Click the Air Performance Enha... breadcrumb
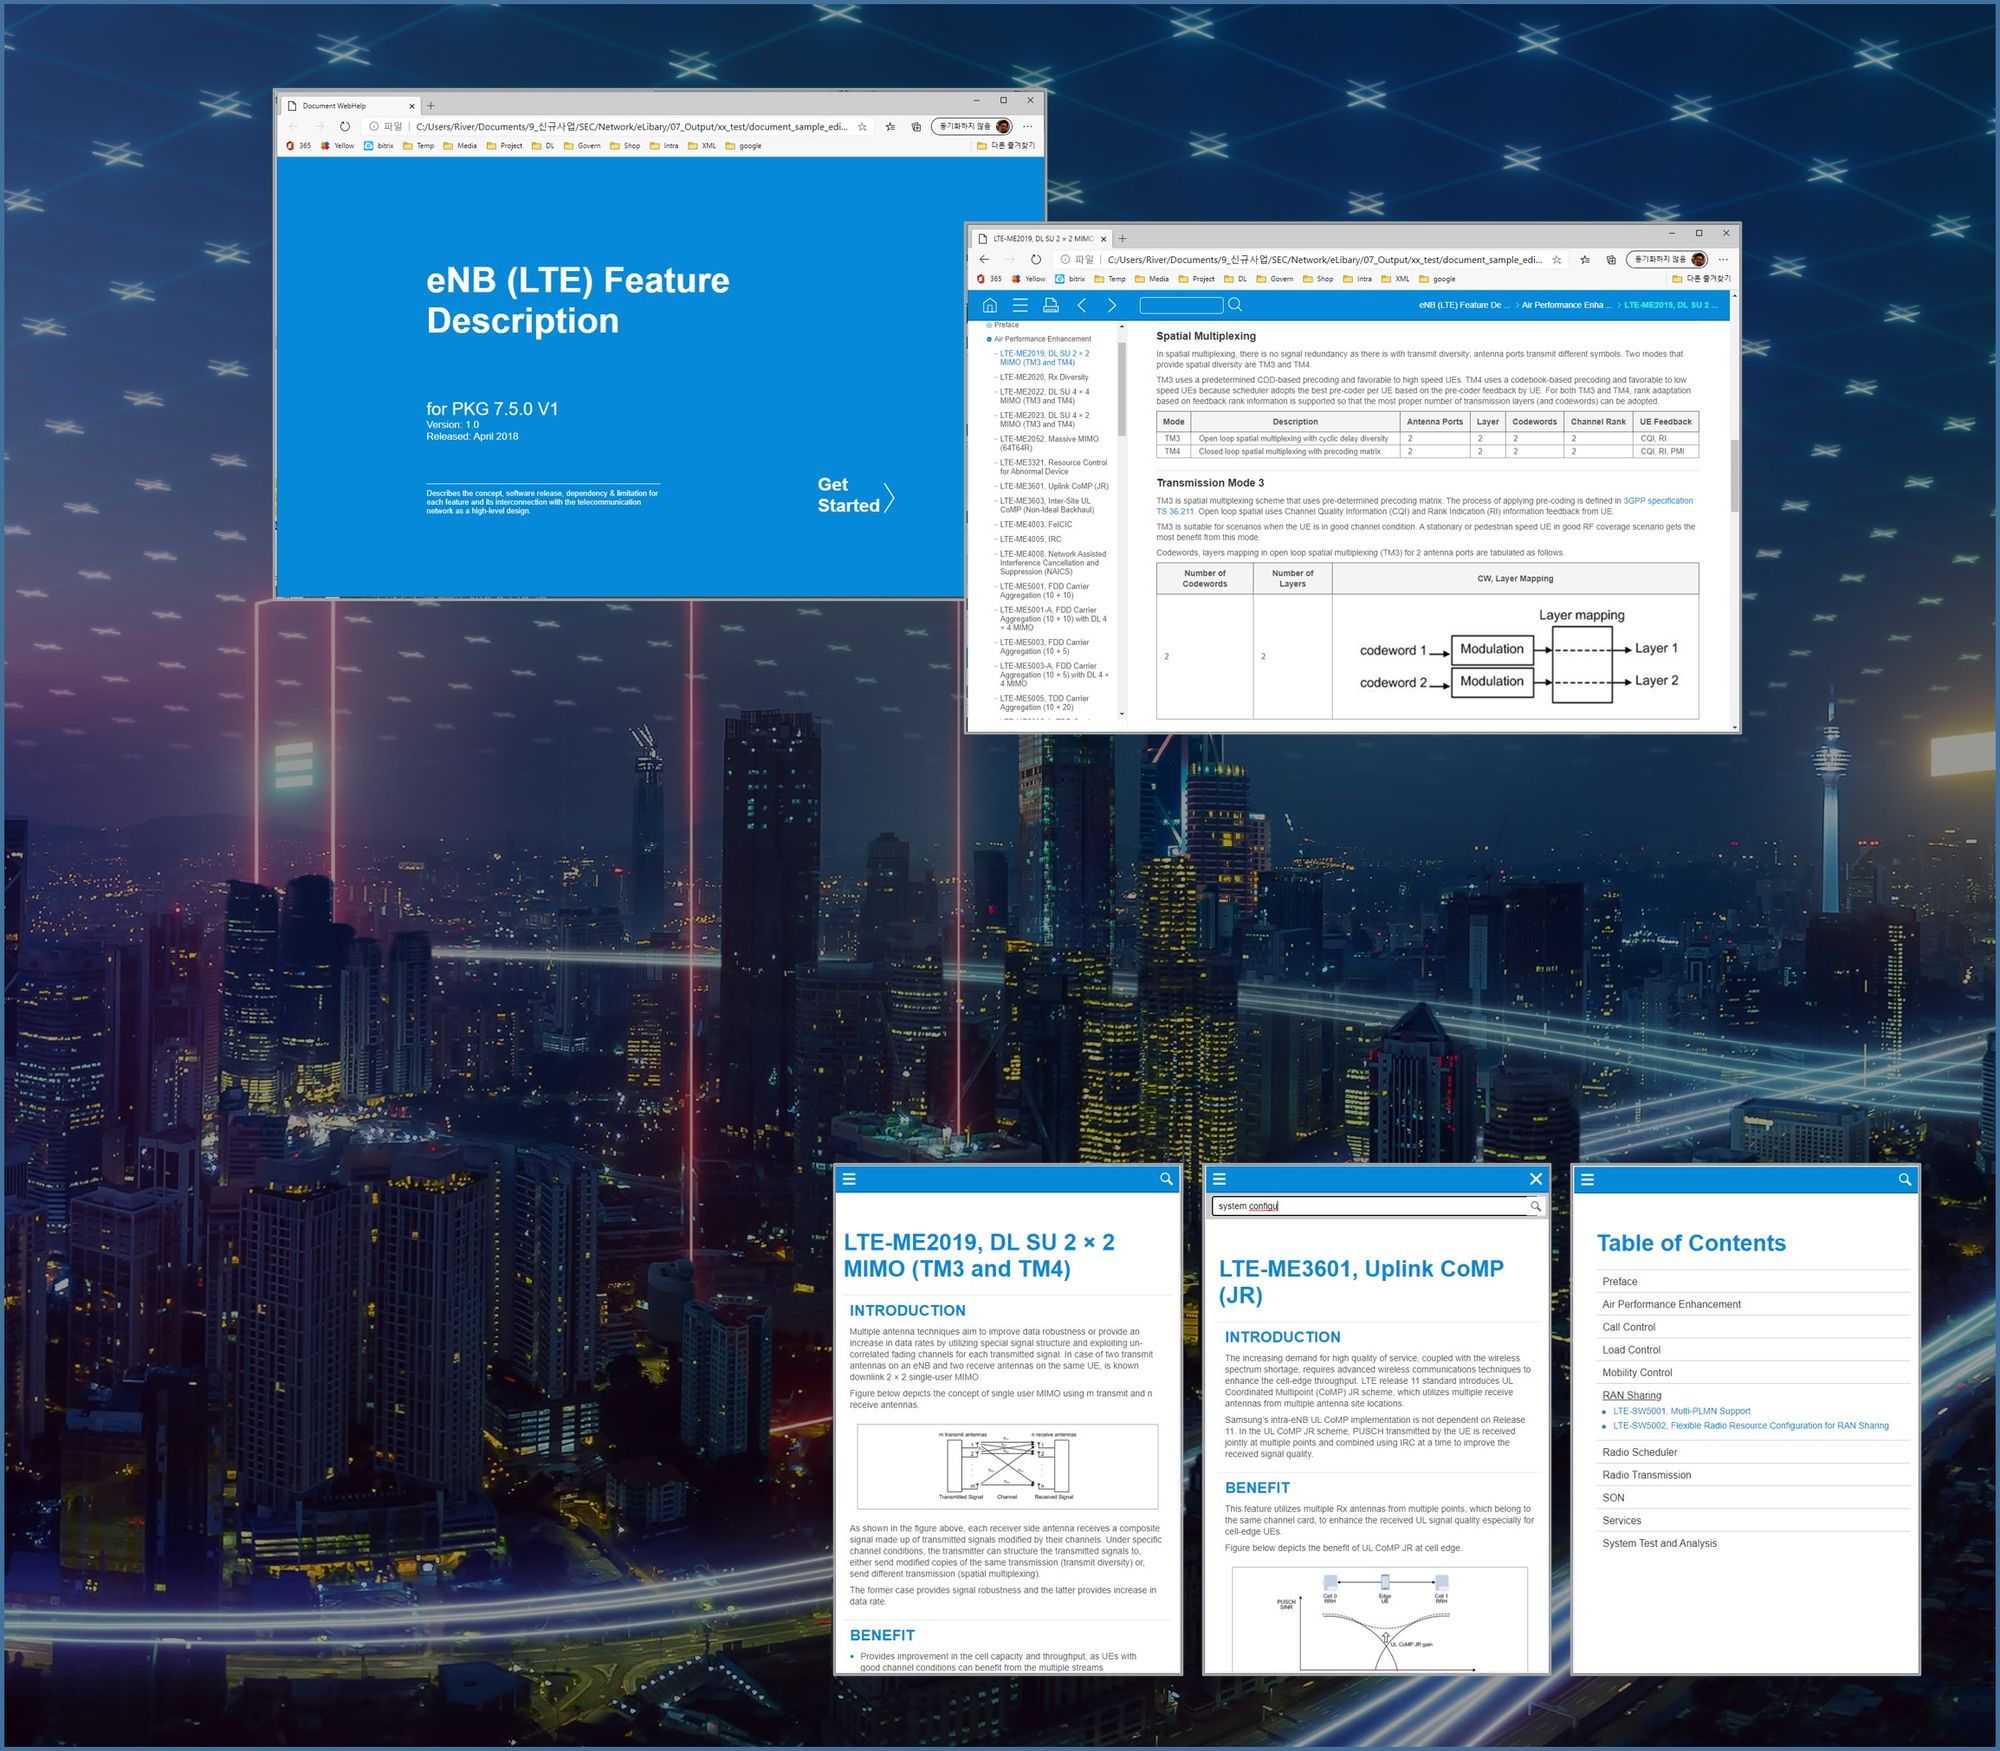 pyautogui.click(x=1565, y=305)
